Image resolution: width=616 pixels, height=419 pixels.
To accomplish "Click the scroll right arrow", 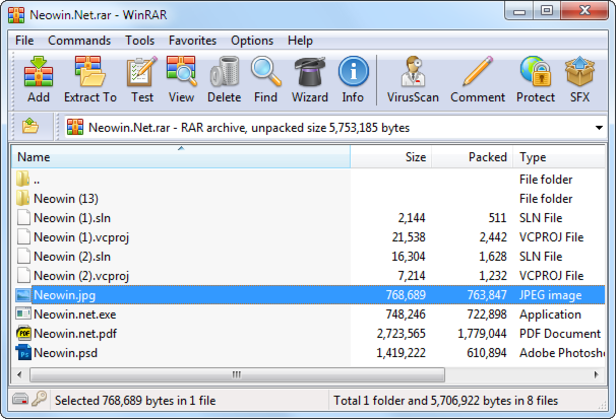I will pyautogui.click(x=596, y=375).
